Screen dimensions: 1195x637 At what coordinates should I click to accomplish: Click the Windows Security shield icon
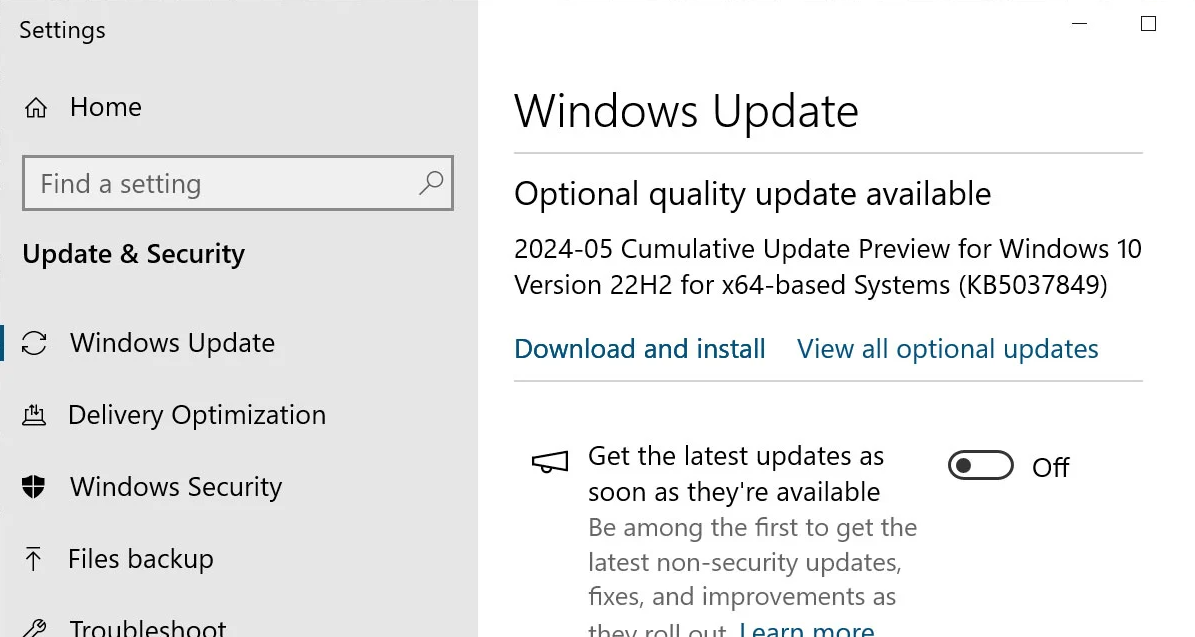click(35, 488)
